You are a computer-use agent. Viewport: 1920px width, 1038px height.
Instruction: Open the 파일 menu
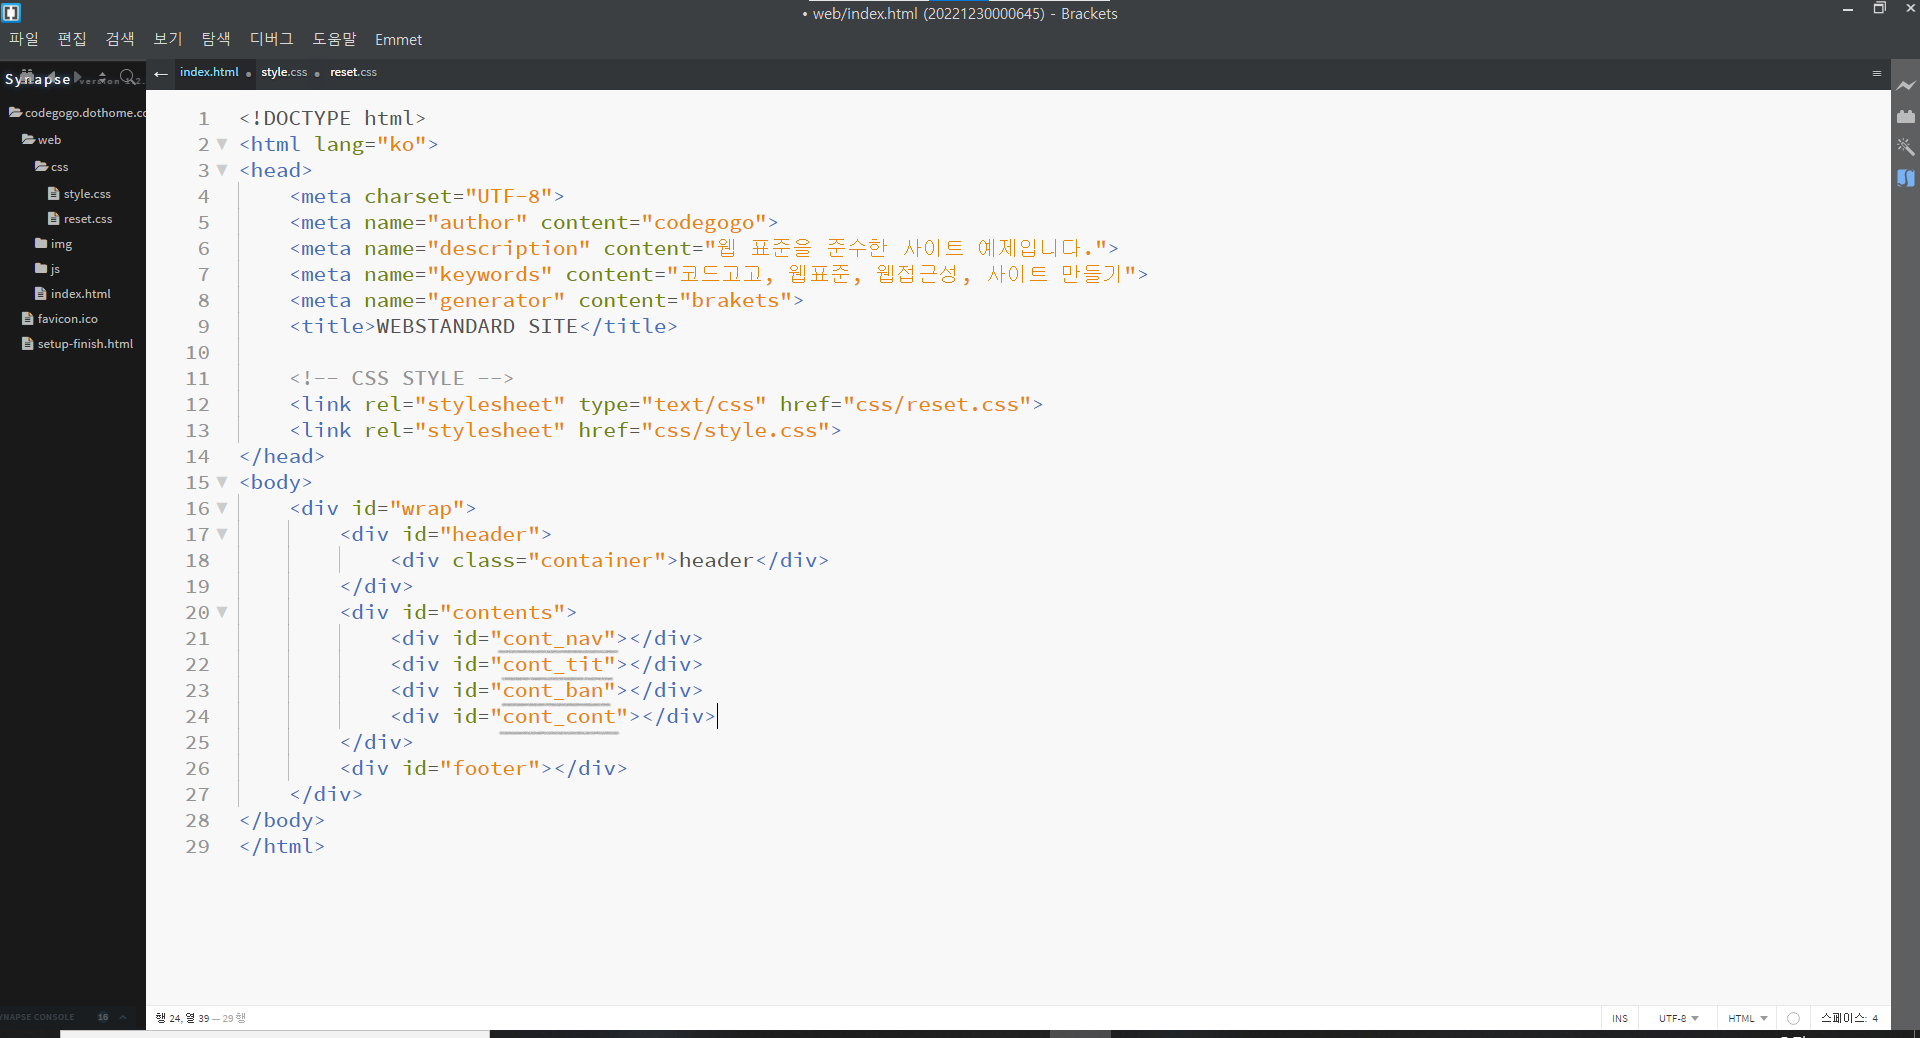(24, 39)
